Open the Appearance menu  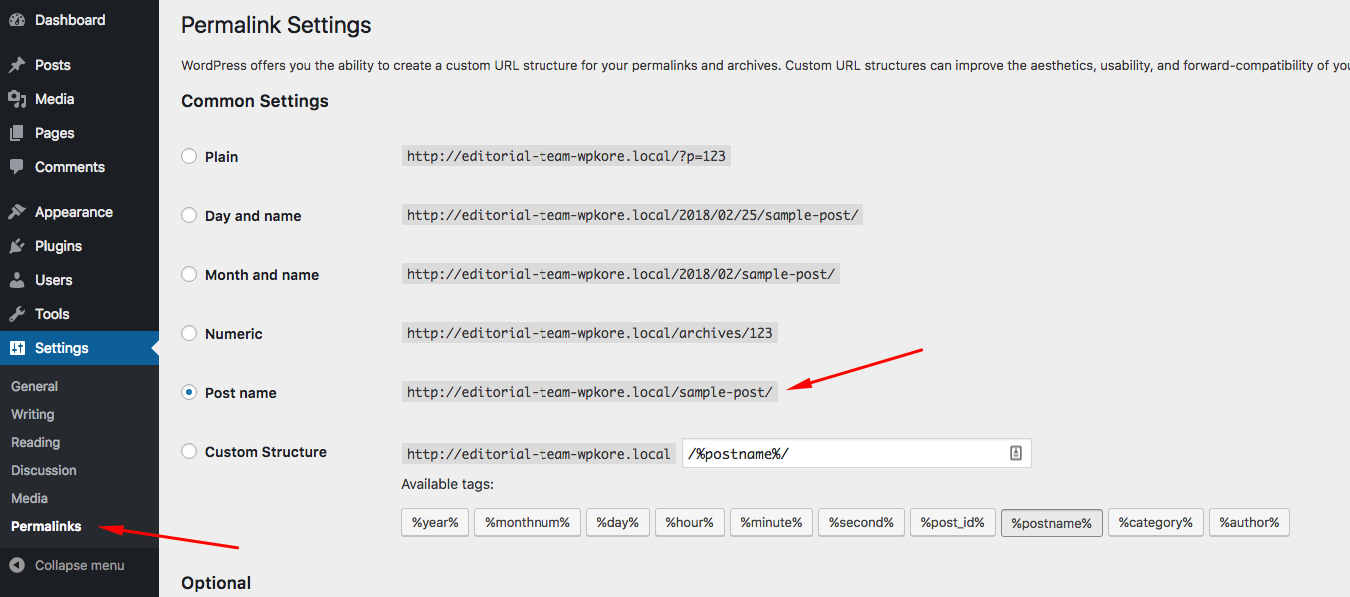73,212
